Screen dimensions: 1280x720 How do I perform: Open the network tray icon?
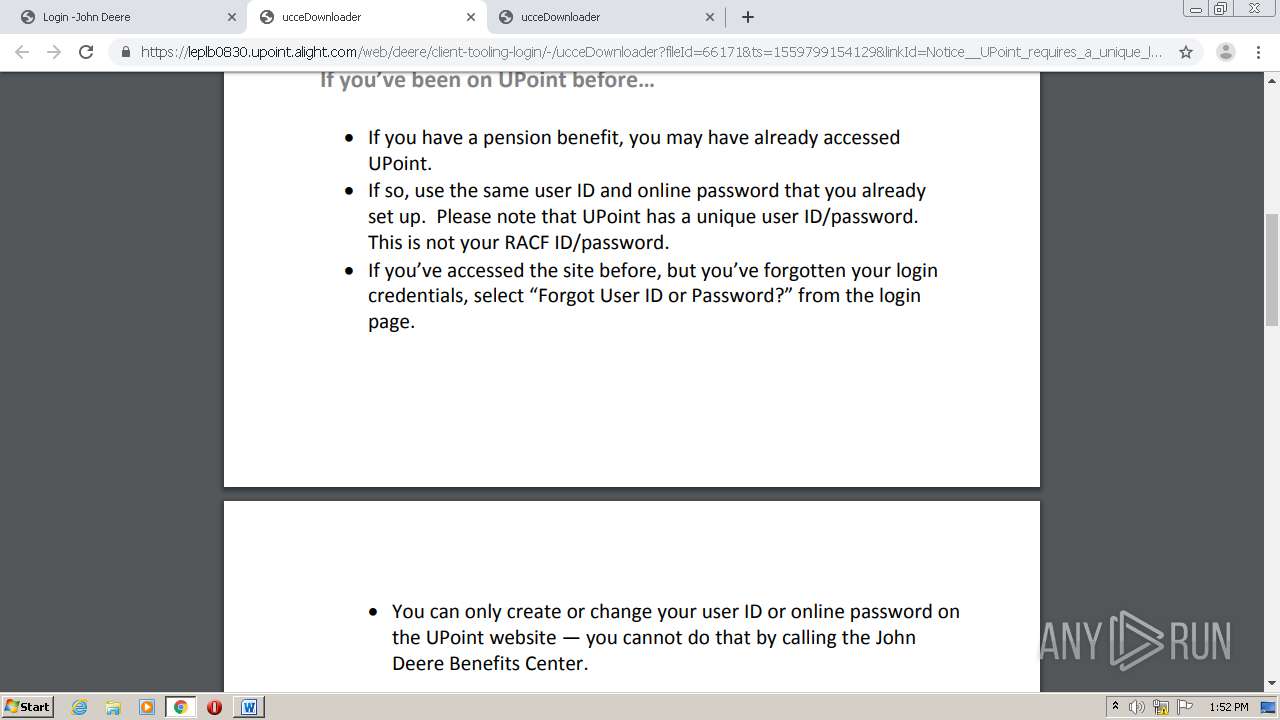[1161, 707]
